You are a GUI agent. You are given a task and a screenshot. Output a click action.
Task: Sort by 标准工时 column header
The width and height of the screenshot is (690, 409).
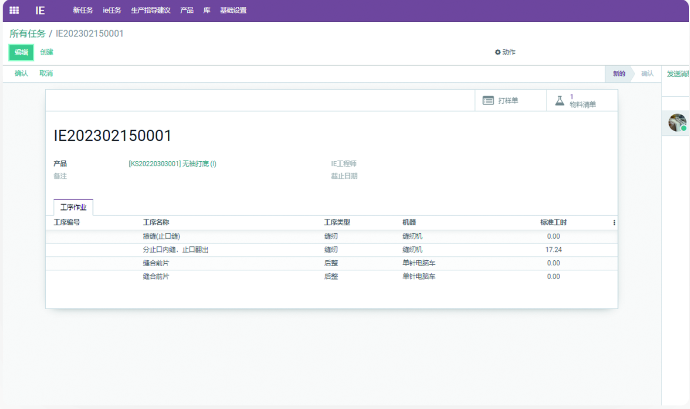553,222
